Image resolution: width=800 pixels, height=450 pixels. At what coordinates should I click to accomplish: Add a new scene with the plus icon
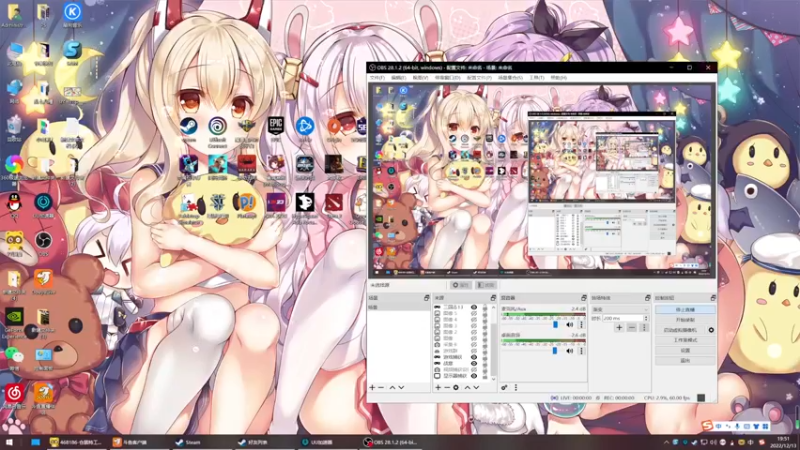pos(372,388)
